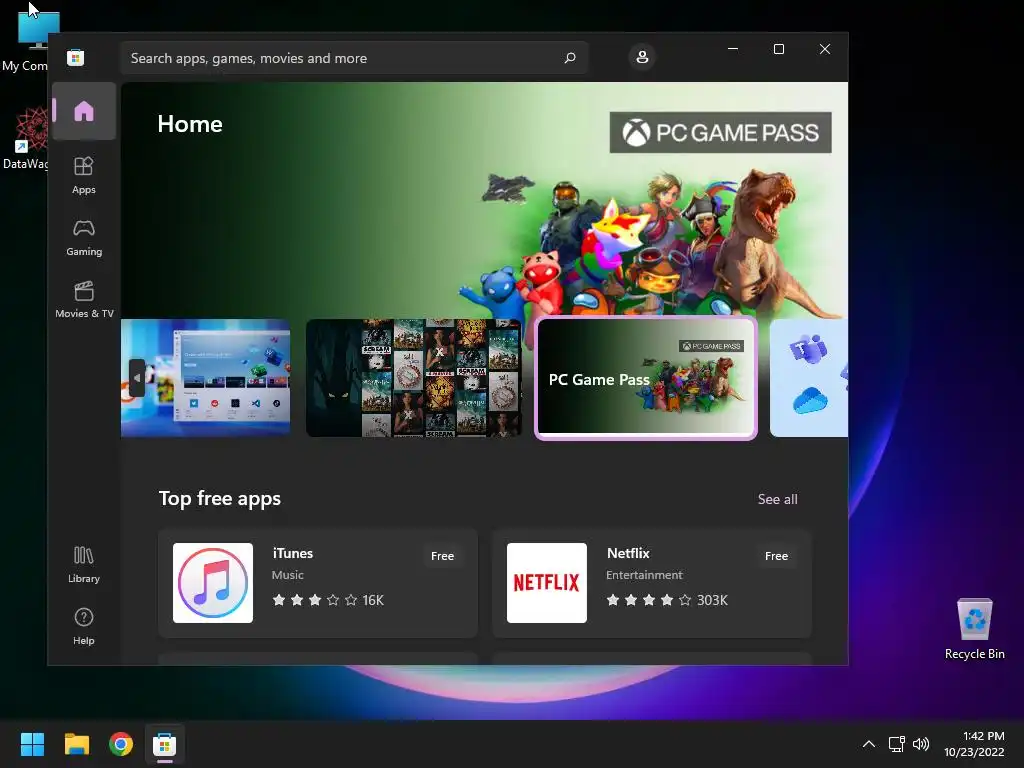The width and height of the screenshot is (1024, 768).
Task: Open the Netflix app title
Action: click(628, 553)
